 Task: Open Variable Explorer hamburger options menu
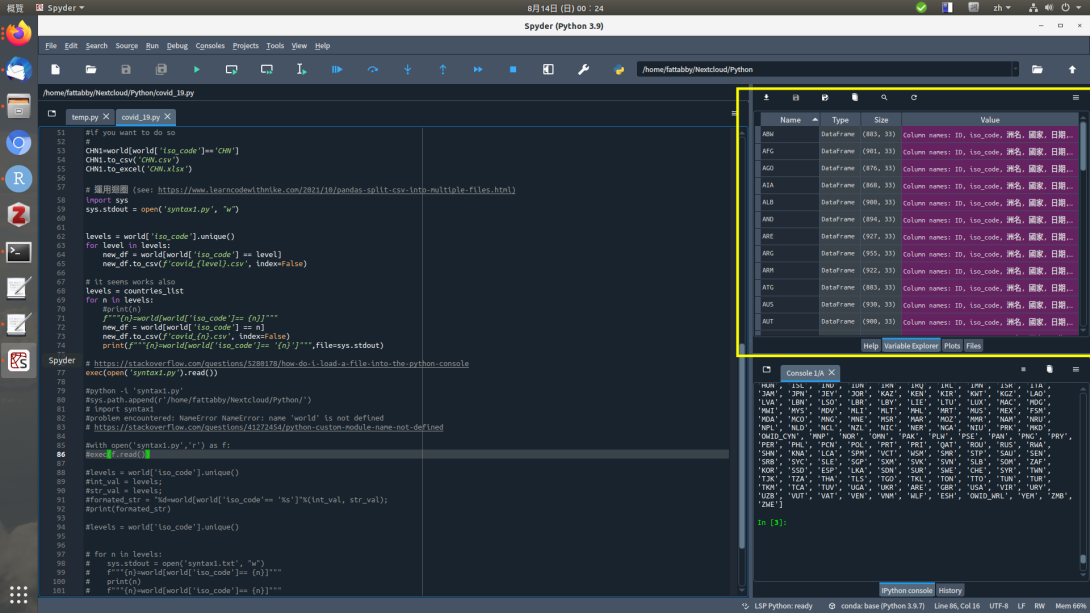point(1076,98)
